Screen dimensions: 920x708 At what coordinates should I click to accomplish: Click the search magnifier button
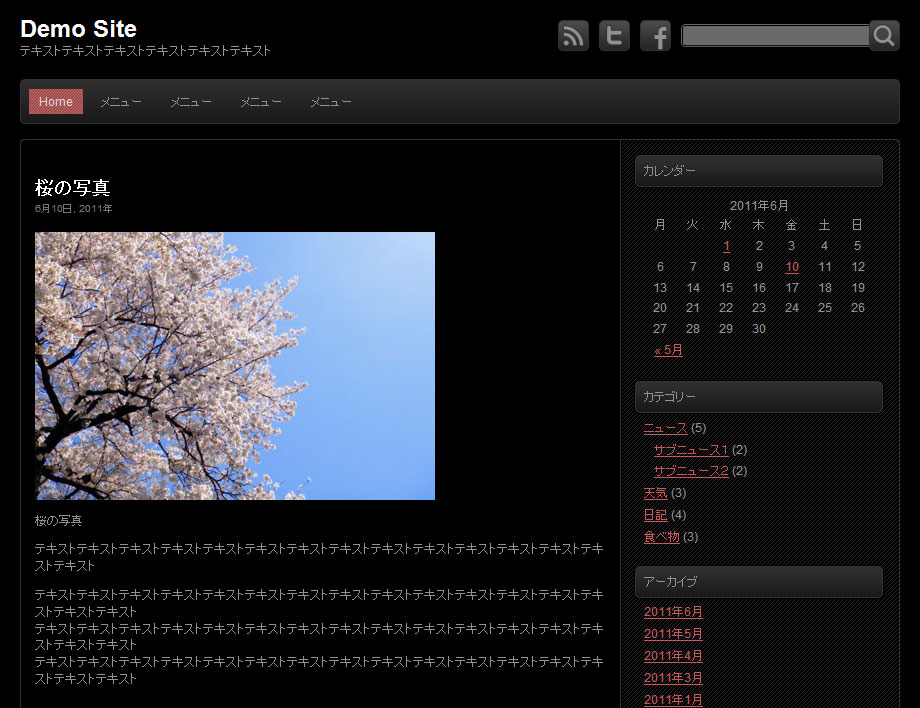(884, 36)
